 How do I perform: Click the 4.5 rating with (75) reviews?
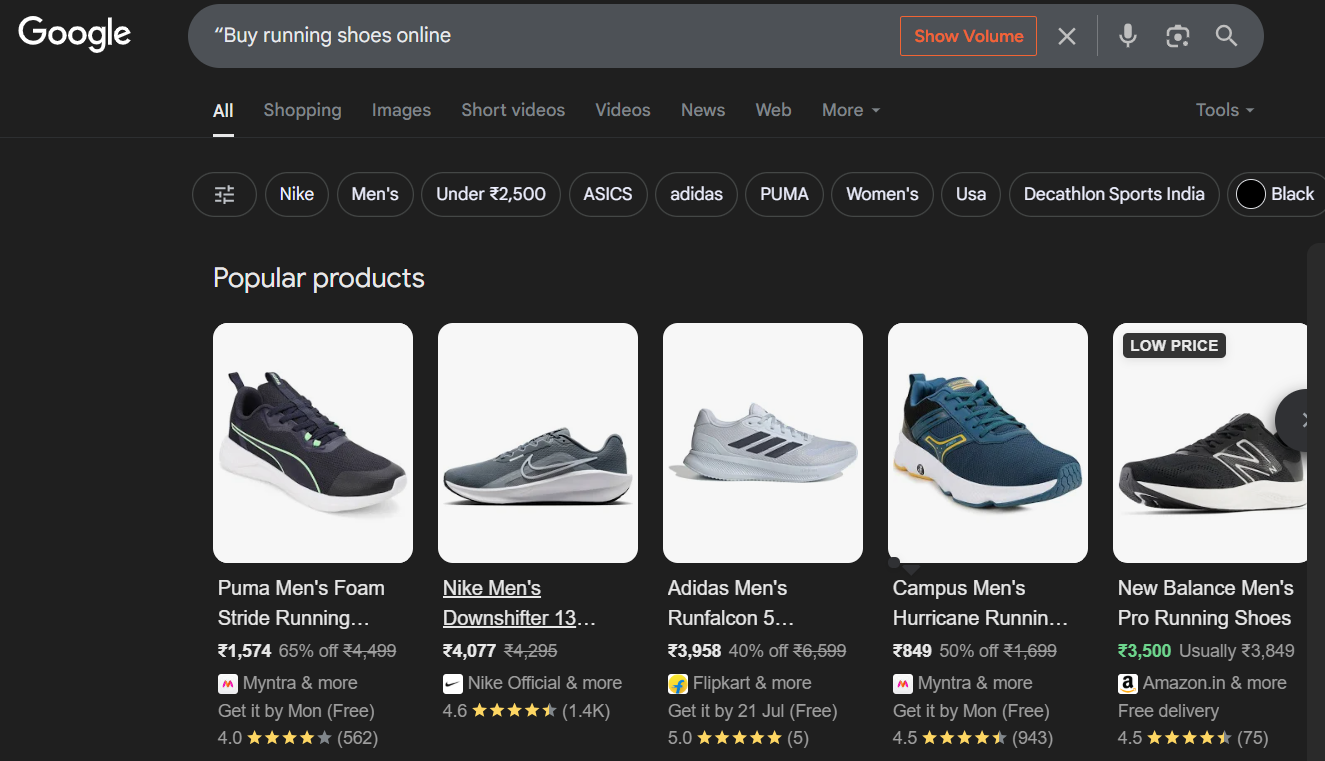[x=1193, y=739]
